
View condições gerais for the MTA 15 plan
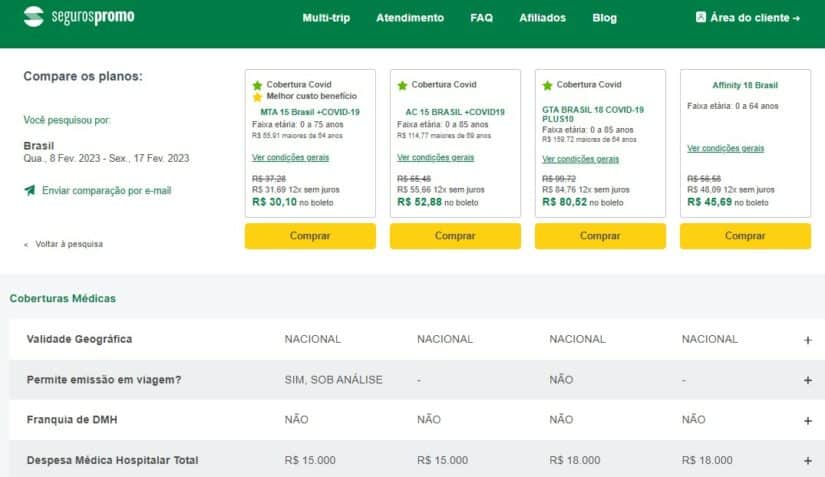point(290,157)
